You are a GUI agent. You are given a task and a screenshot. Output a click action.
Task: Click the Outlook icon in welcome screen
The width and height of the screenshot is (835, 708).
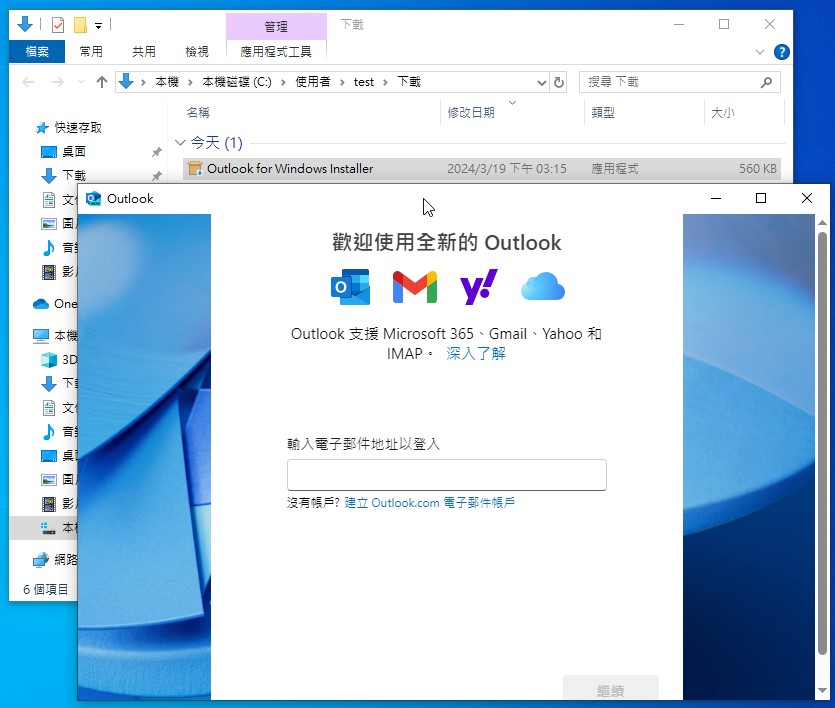[x=350, y=287]
